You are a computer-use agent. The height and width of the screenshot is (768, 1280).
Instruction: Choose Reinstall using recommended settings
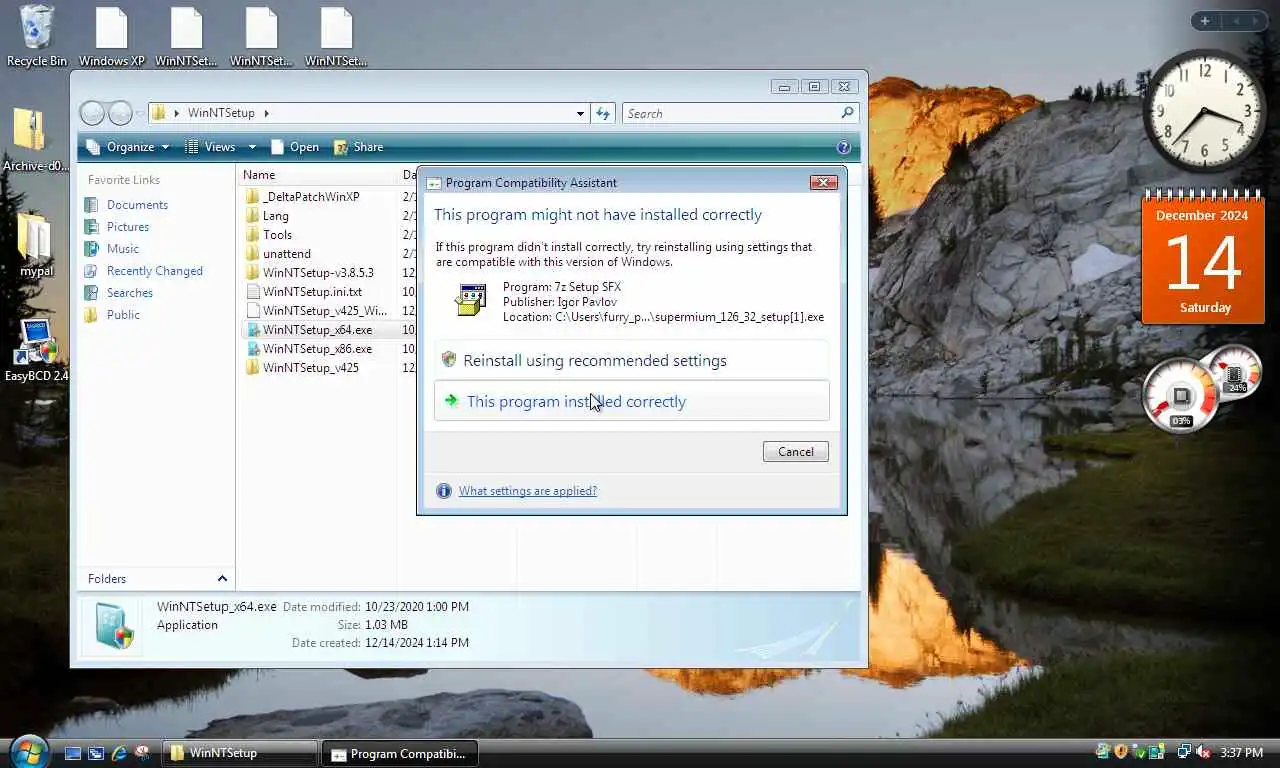[631, 360]
